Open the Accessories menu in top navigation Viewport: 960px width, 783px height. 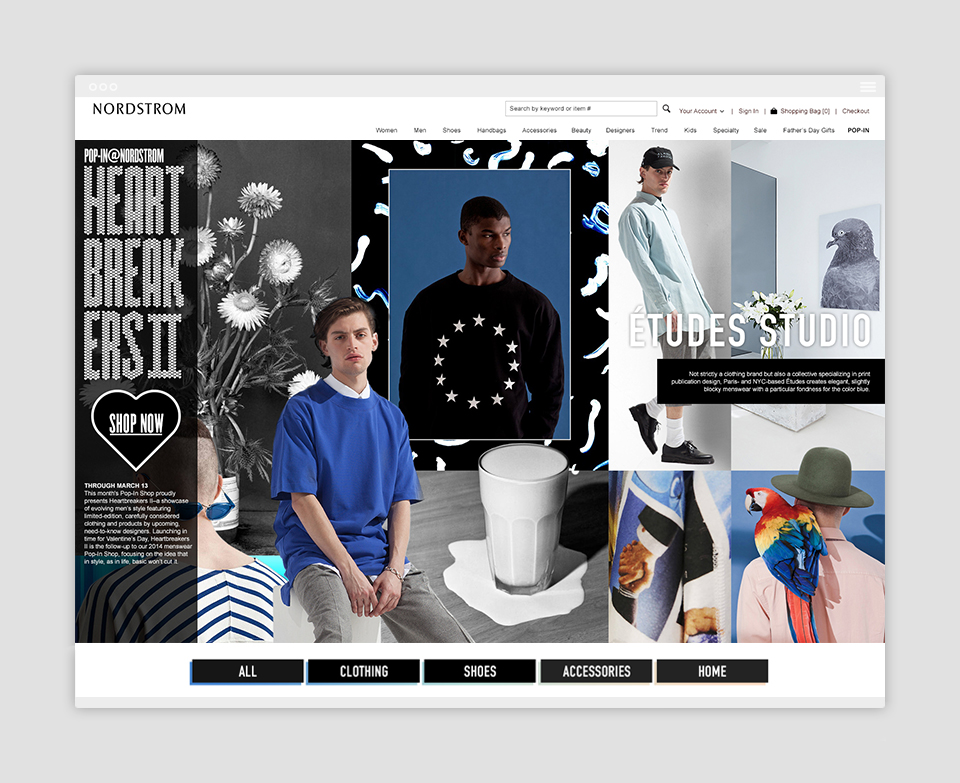coord(539,130)
